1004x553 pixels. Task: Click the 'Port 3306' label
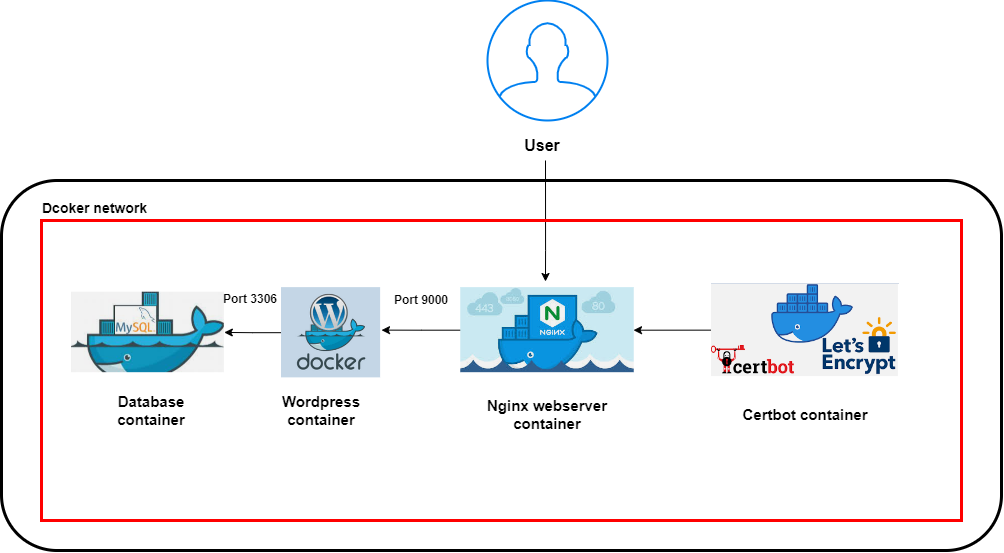[250, 299]
